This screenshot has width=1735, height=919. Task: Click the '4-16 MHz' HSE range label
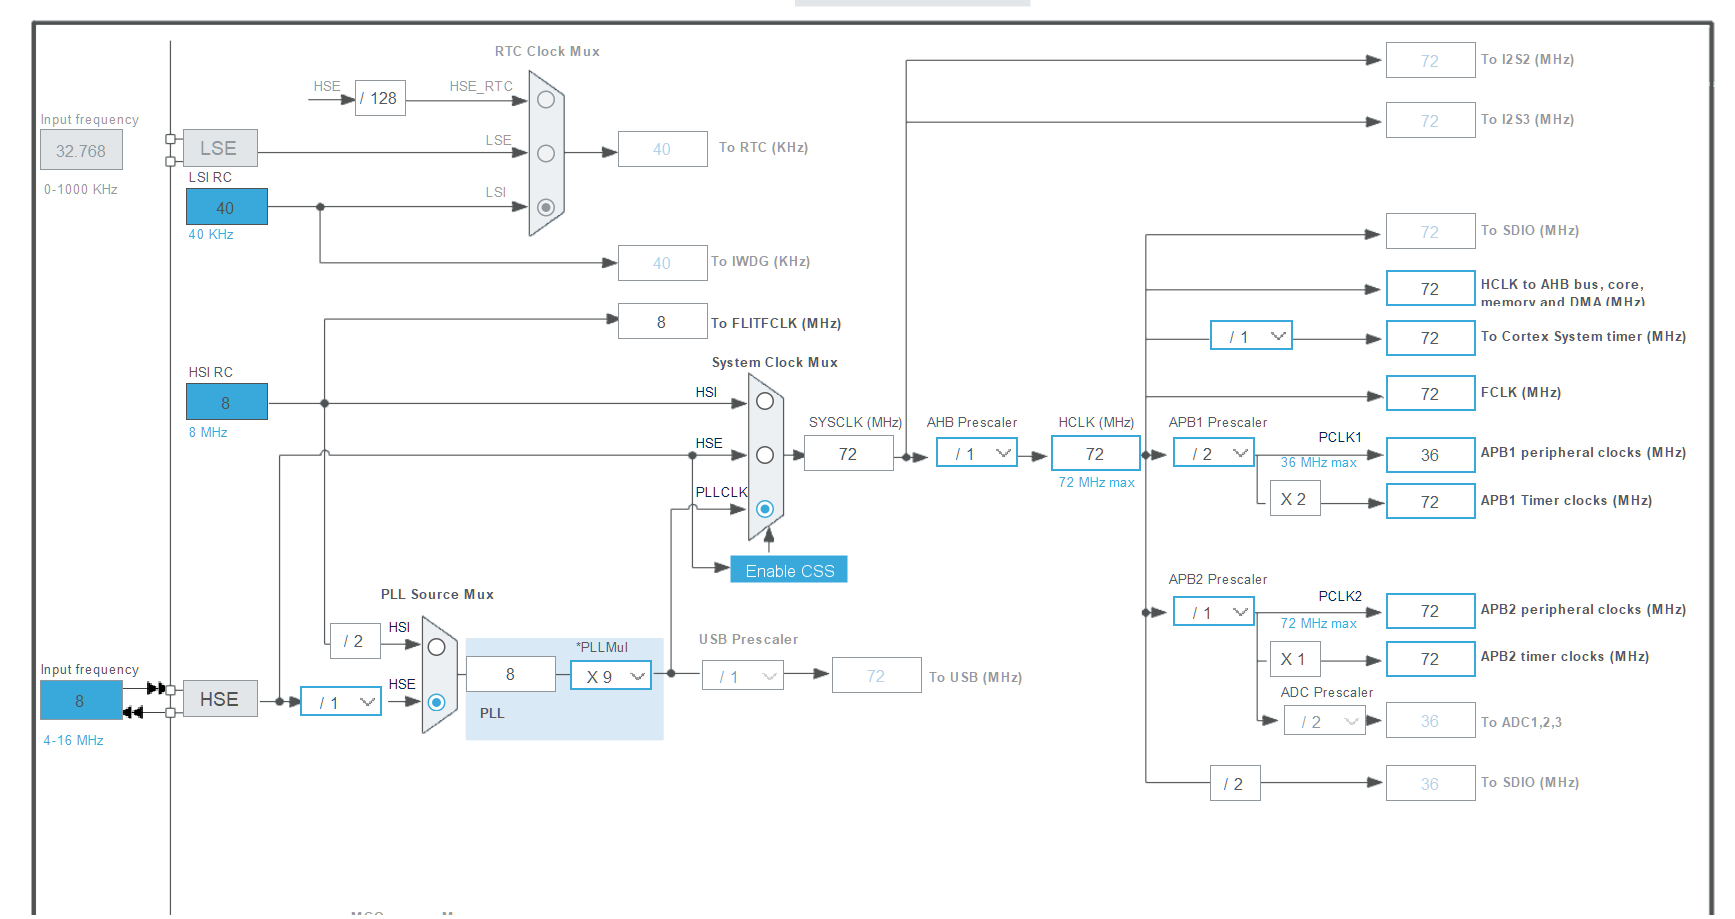[x=73, y=740]
